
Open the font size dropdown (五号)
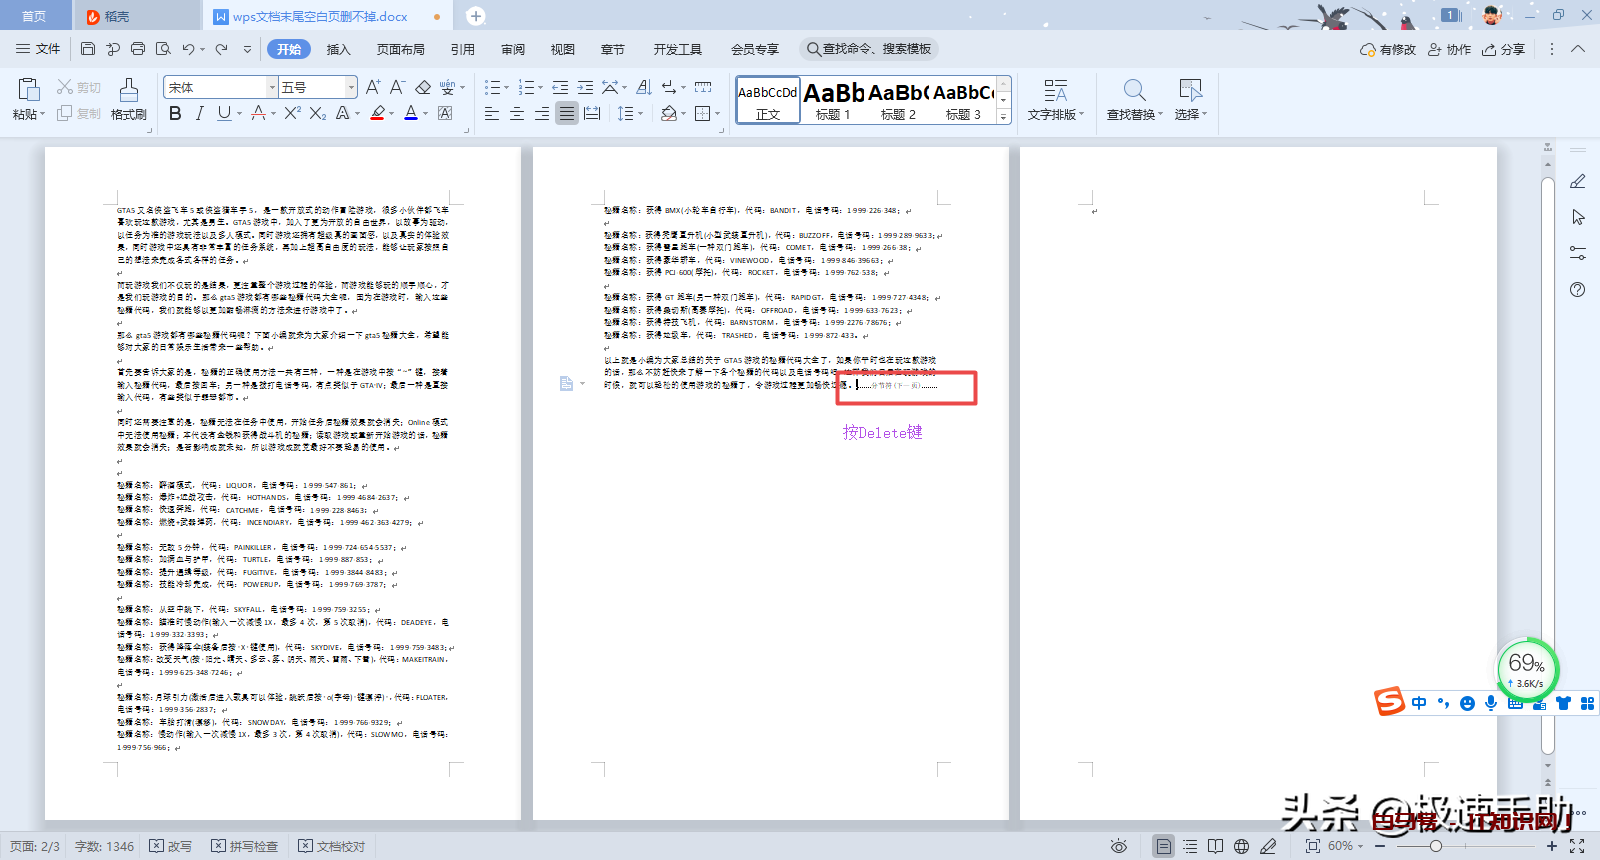click(351, 88)
